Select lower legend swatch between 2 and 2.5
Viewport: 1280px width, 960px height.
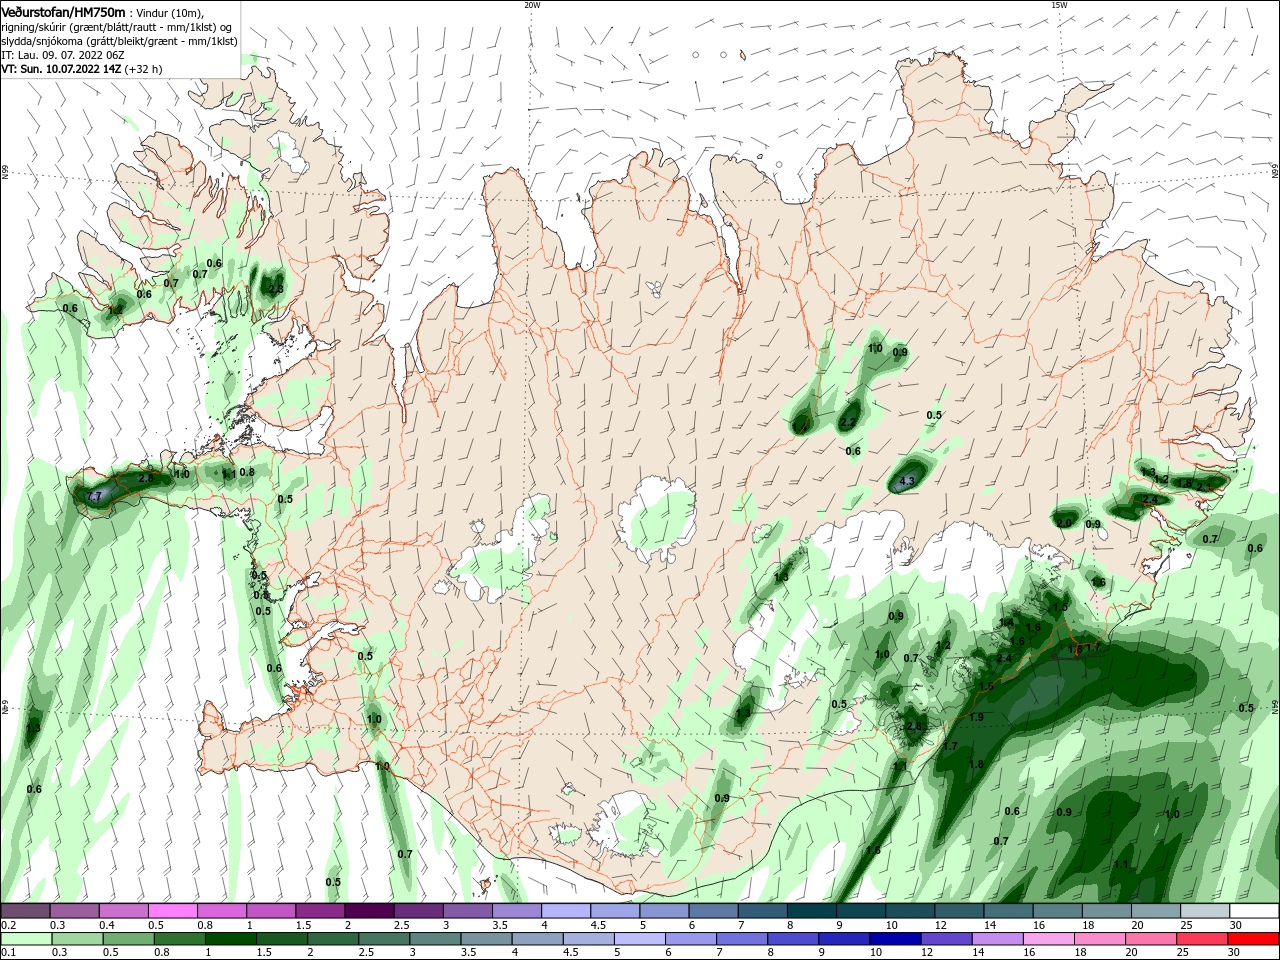coord(333,939)
